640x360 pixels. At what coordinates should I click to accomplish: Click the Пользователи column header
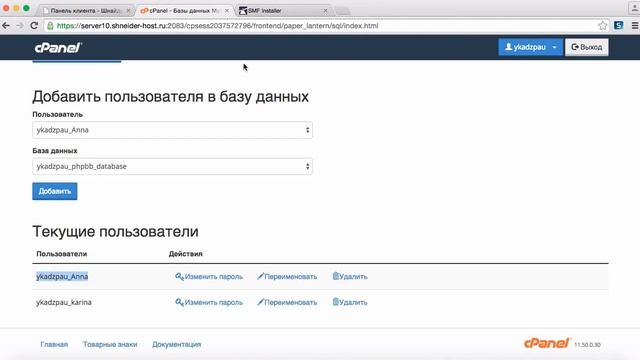coord(62,254)
